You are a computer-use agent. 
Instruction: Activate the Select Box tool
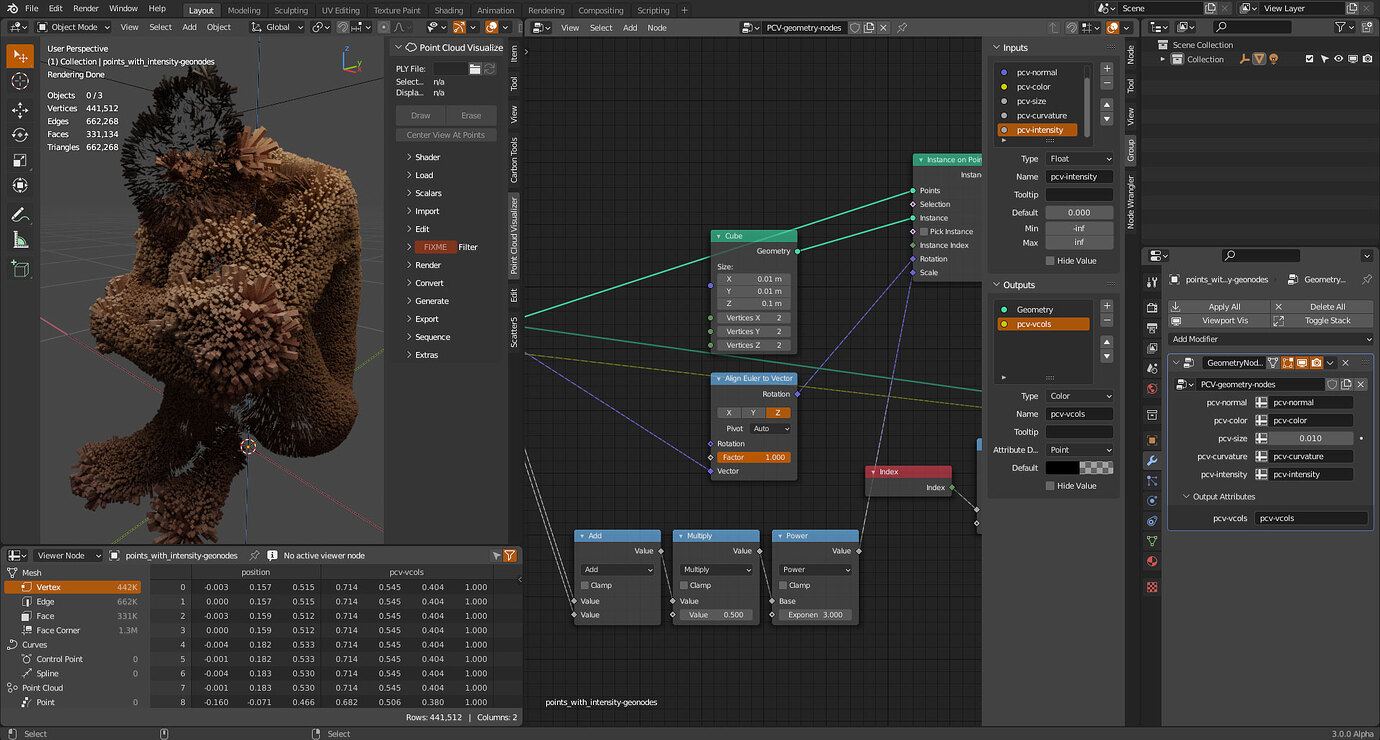pos(20,56)
